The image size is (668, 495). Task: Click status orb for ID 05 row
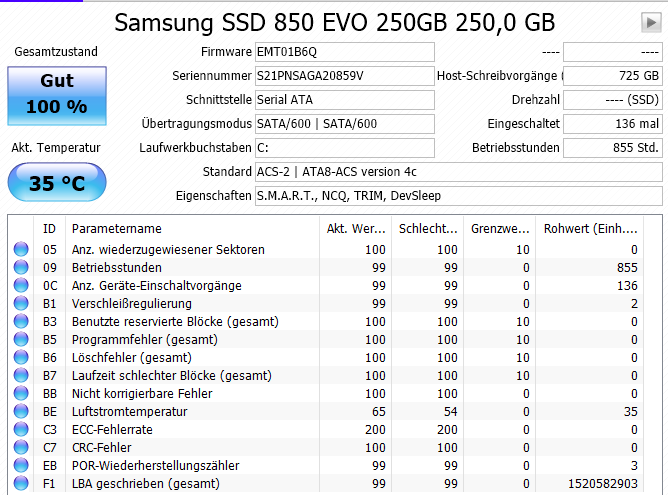(21, 249)
